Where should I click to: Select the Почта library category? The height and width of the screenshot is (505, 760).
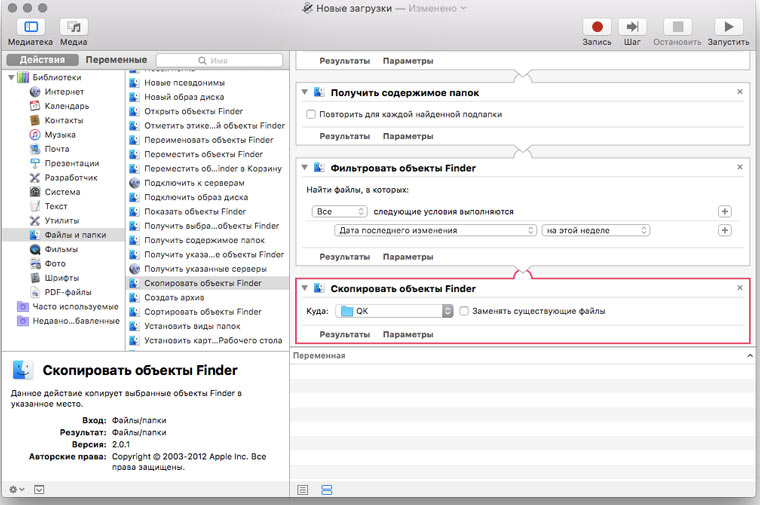(57, 149)
